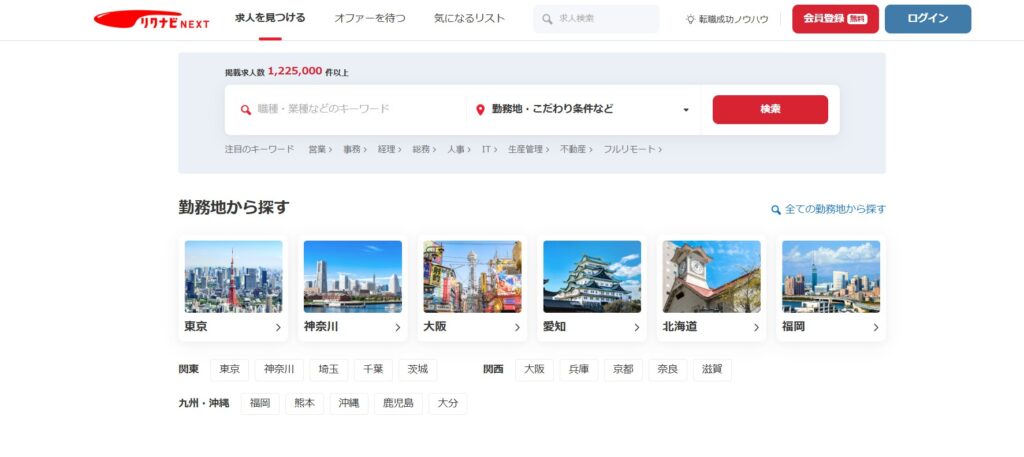Click the arrow on the 東京 card
The width and height of the screenshot is (1024, 457).
[x=278, y=328]
